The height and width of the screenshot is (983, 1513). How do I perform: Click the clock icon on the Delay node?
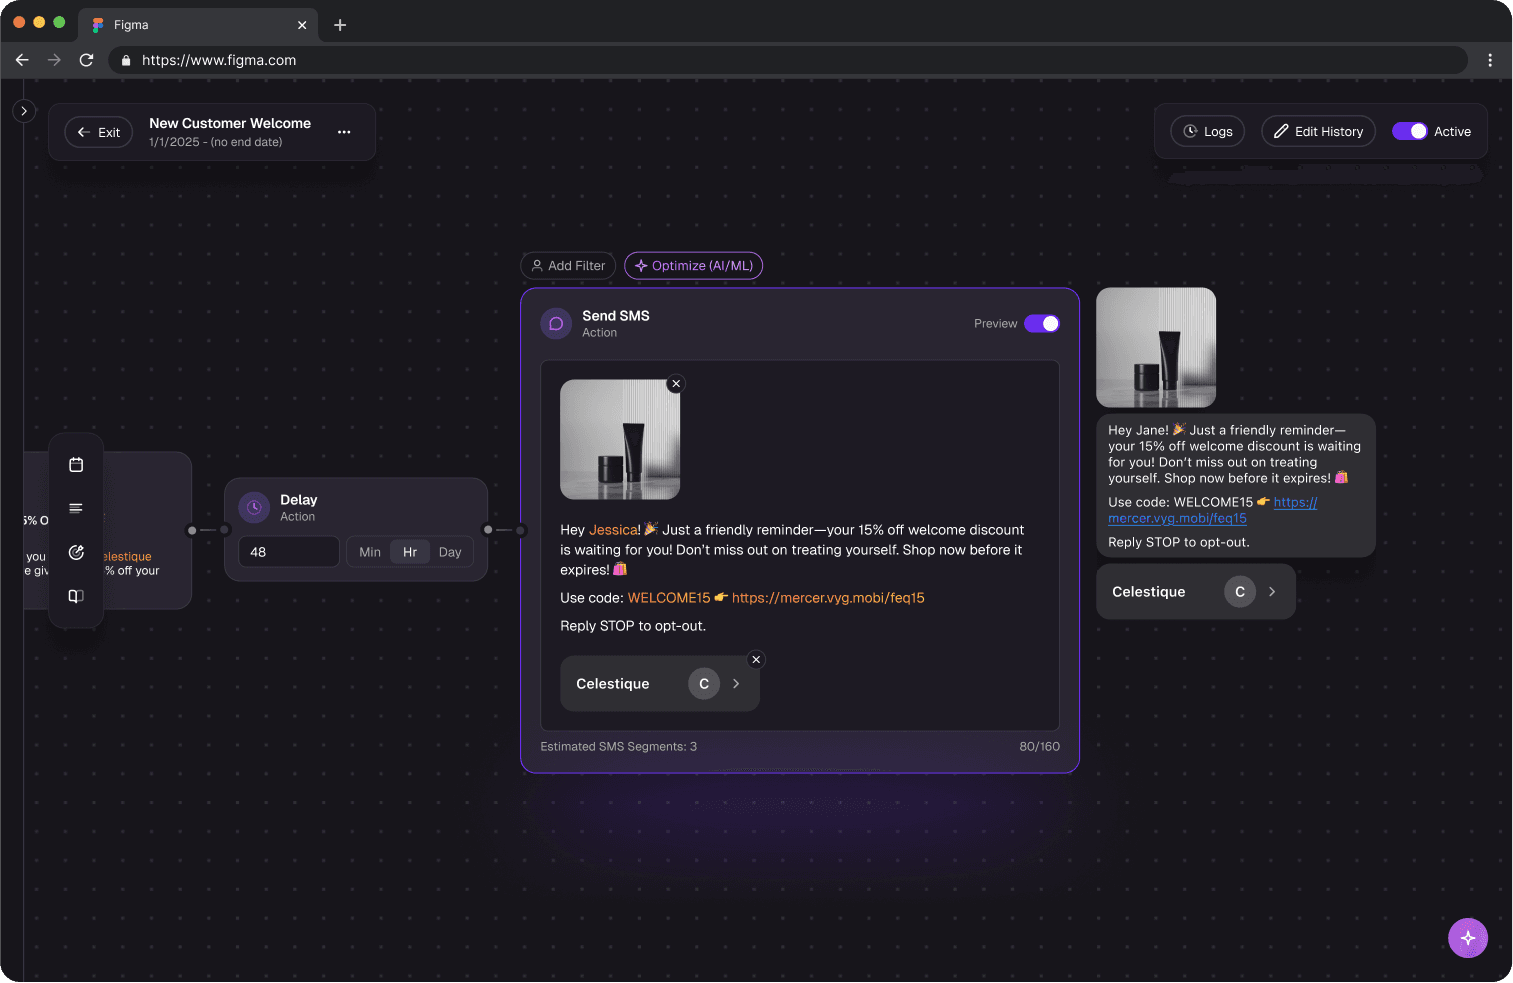tap(253, 507)
